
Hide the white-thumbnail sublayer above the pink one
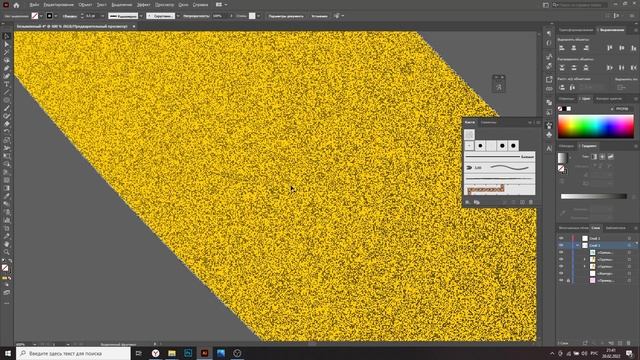click(x=562, y=273)
